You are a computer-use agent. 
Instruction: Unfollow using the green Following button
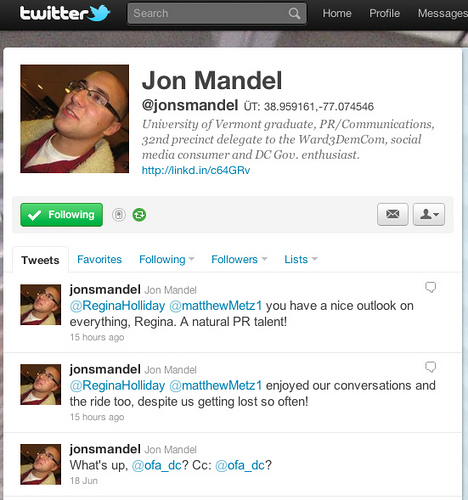point(61,215)
